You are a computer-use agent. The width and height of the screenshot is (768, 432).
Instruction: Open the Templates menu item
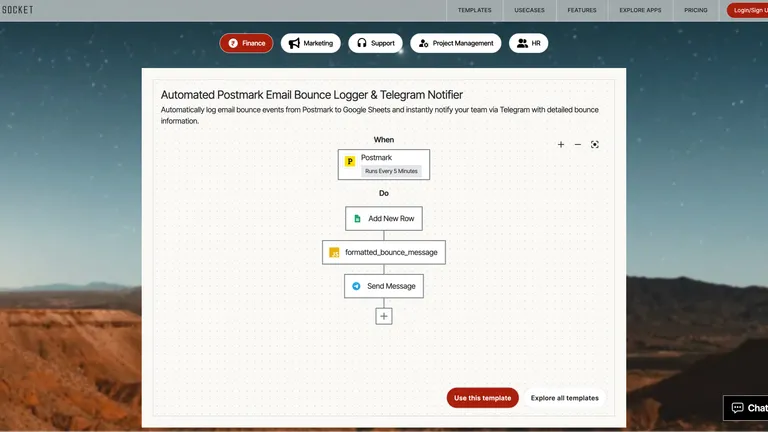pyautogui.click(x=474, y=10)
